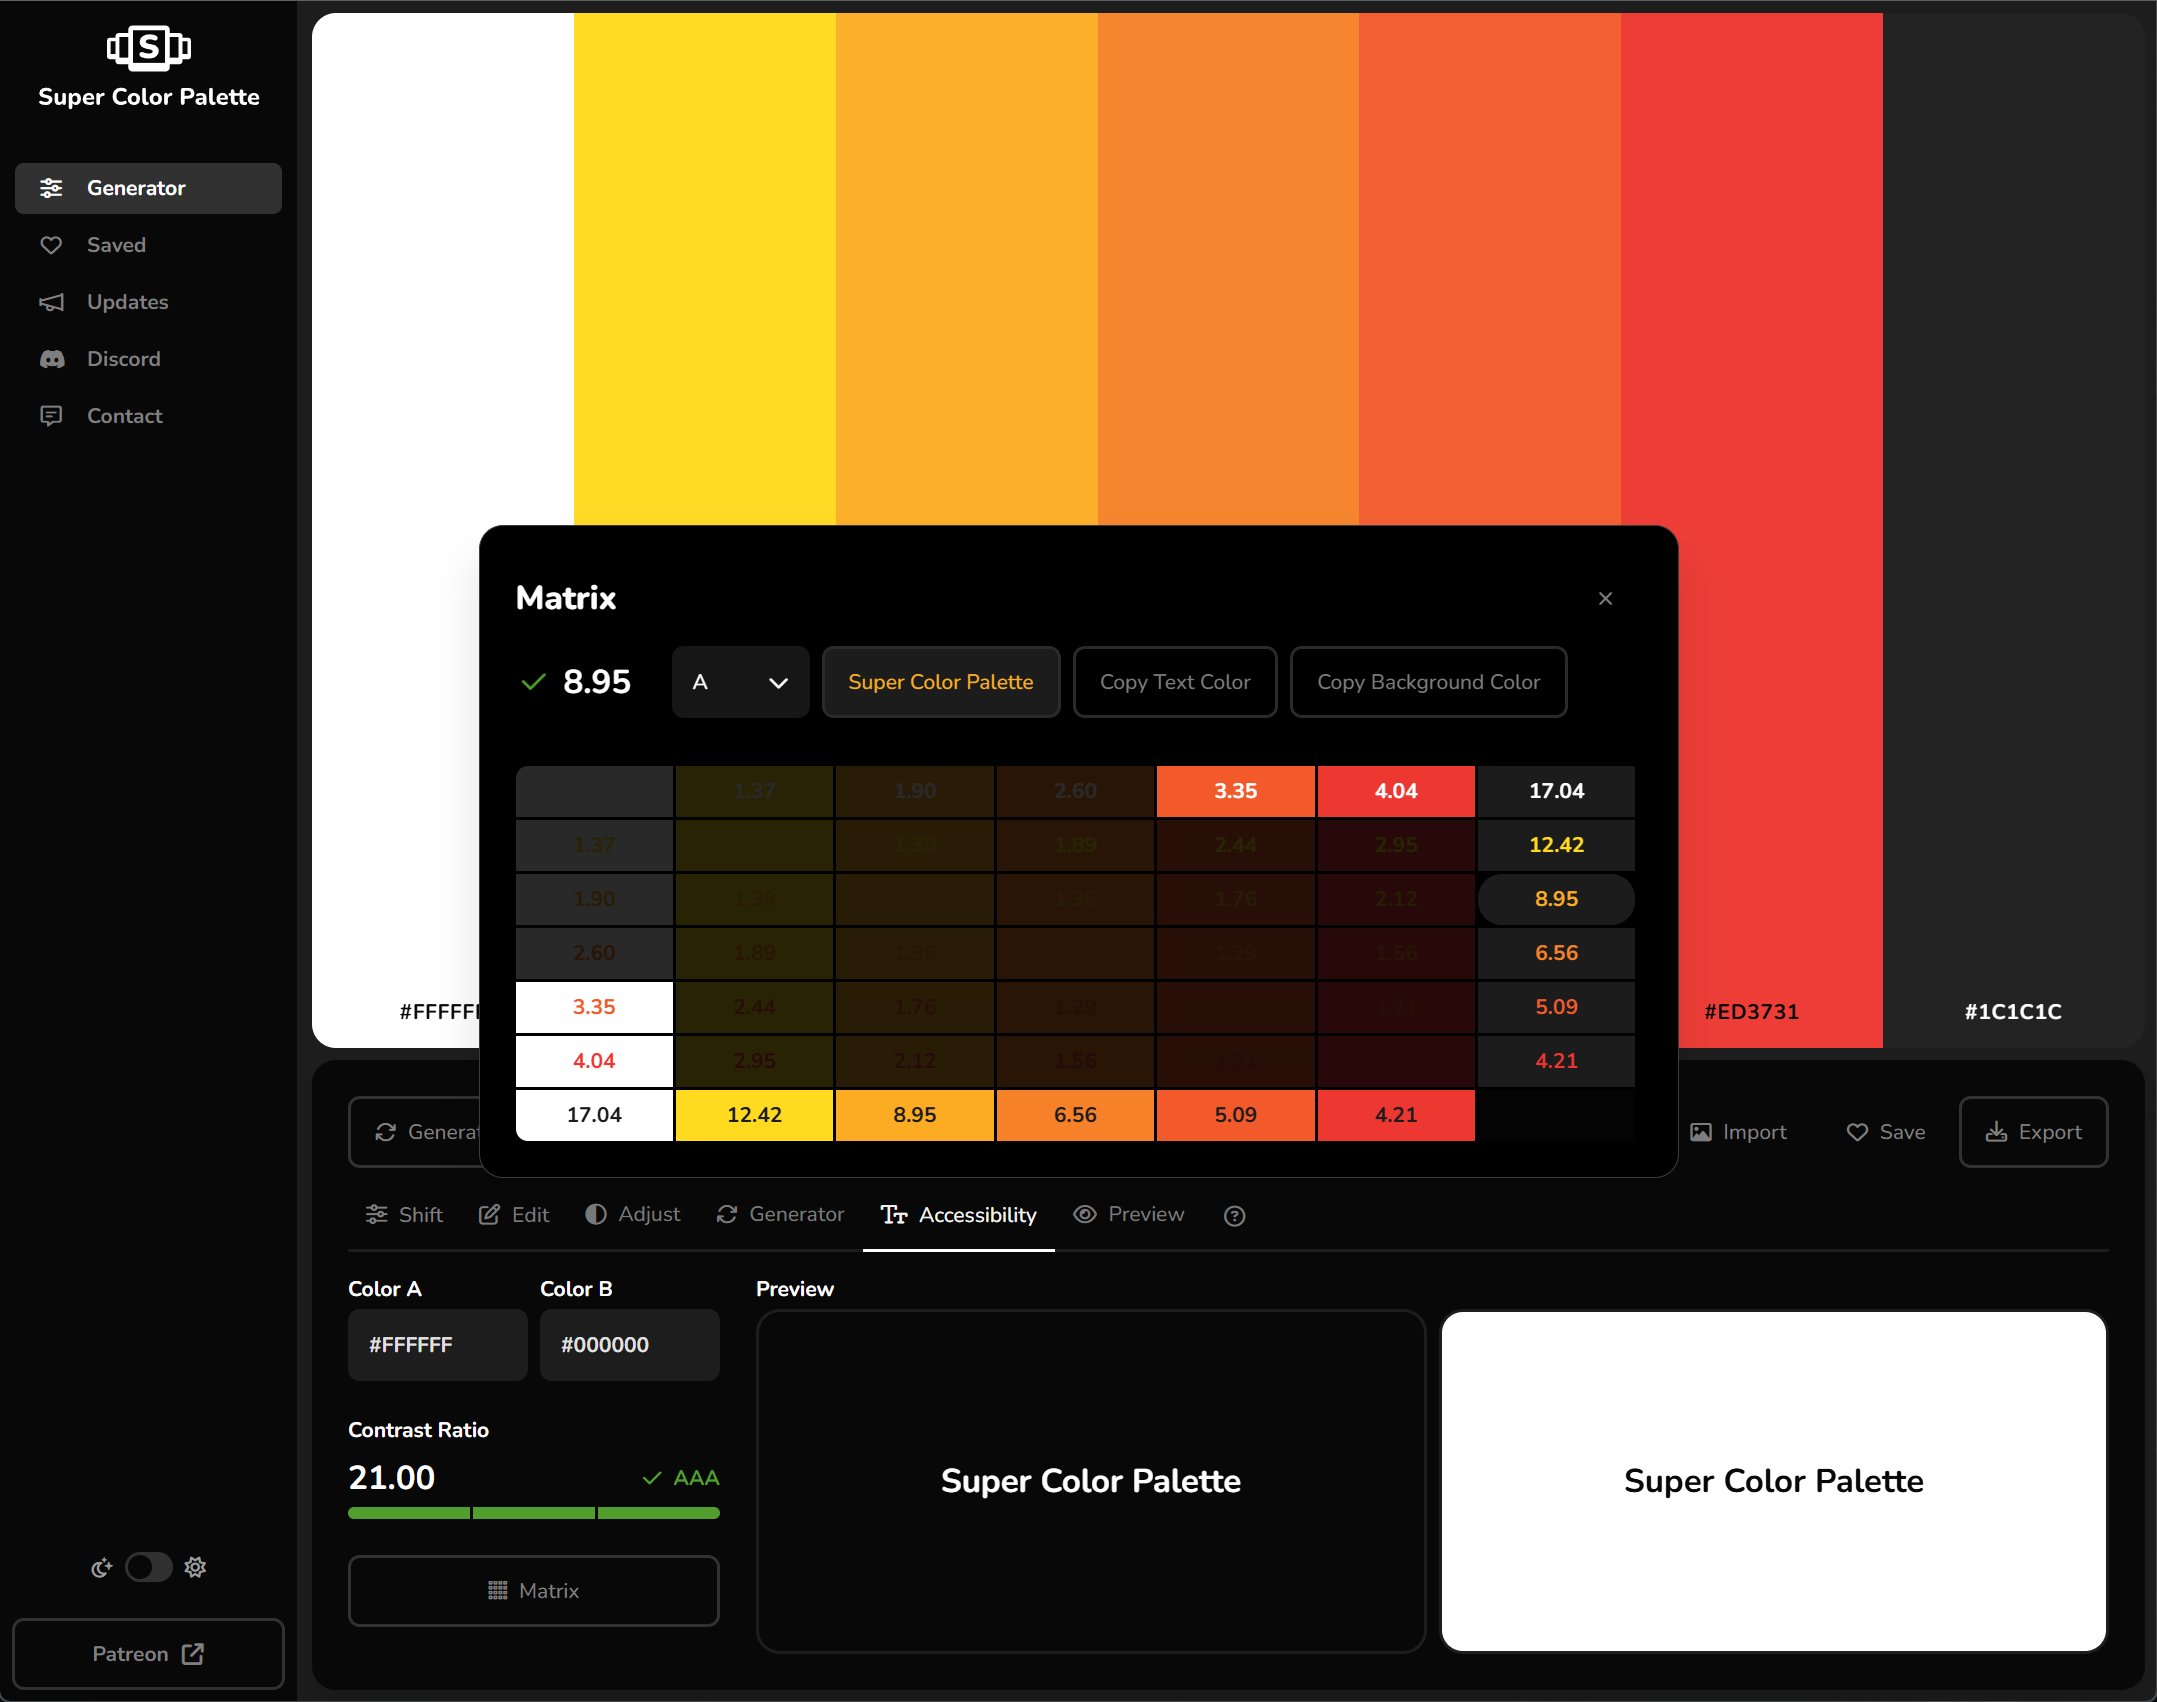
Task: Open the A conformance level dropdown
Action: coord(741,682)
